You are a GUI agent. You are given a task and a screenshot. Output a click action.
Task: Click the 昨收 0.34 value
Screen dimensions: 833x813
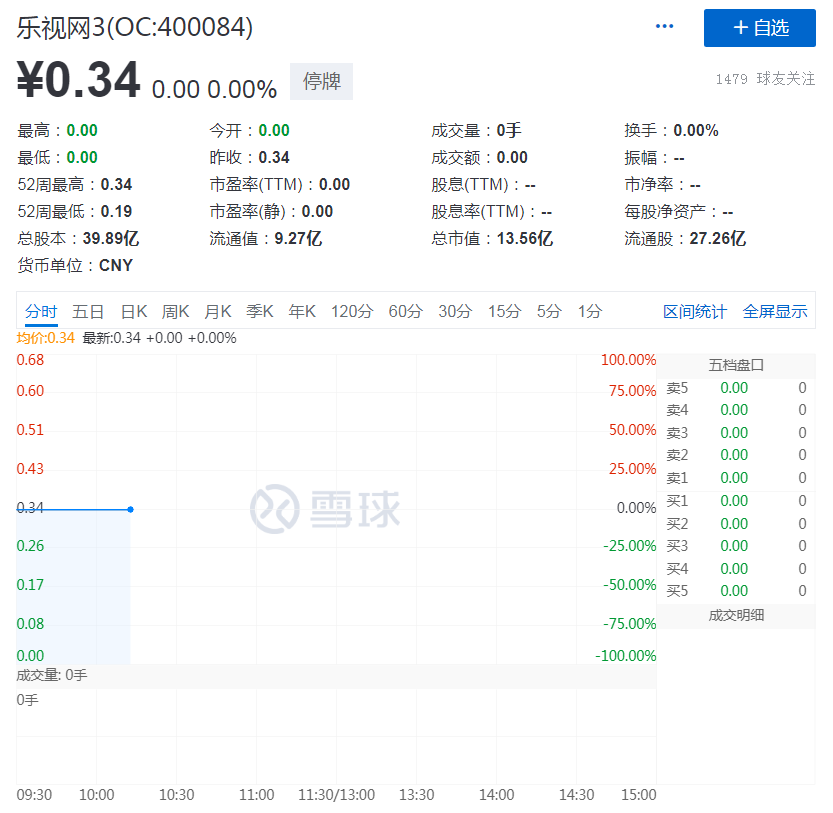274,157
